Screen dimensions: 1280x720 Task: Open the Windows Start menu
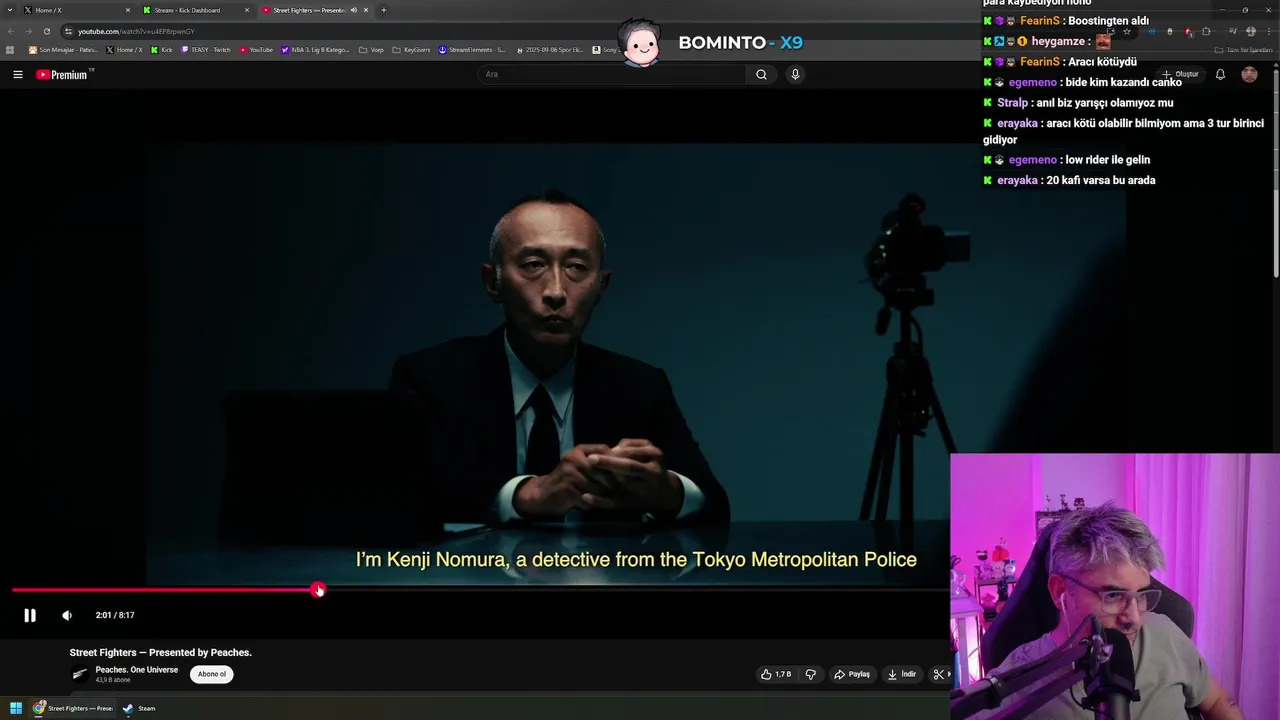[16, 708]
